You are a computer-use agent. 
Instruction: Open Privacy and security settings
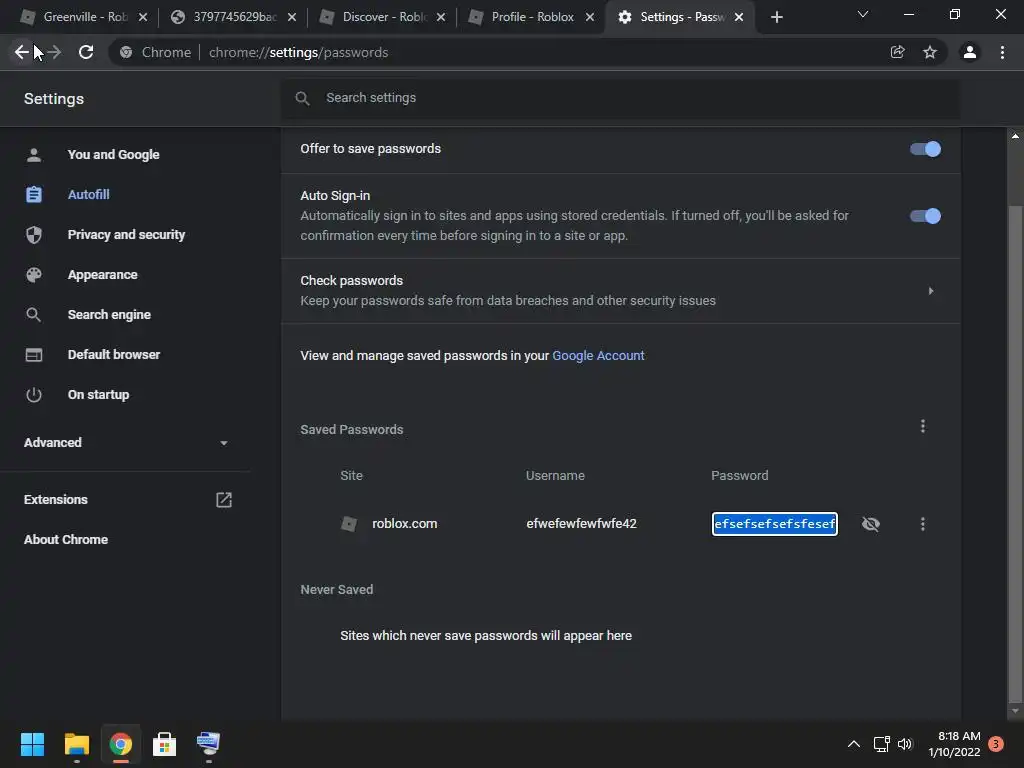coord(126,234)
